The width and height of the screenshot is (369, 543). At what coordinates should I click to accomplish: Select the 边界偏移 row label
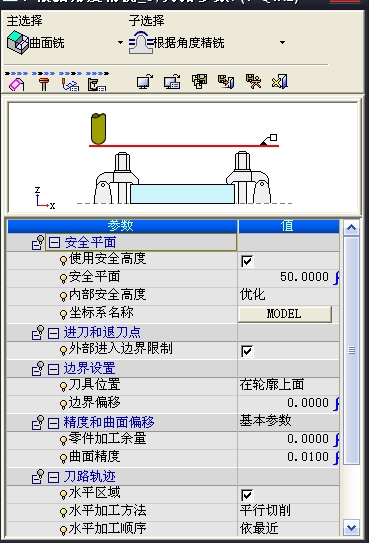[x=94, y=403]
